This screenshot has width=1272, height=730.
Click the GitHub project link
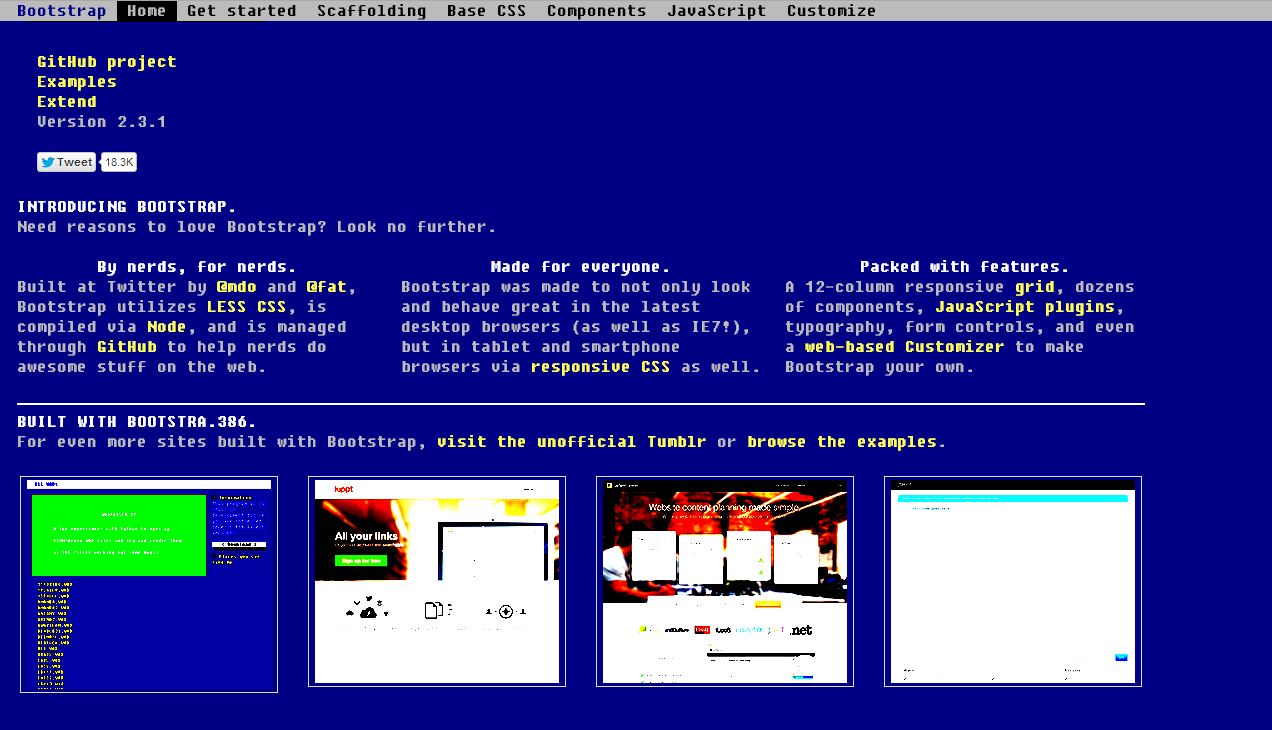tap(106, 62)
